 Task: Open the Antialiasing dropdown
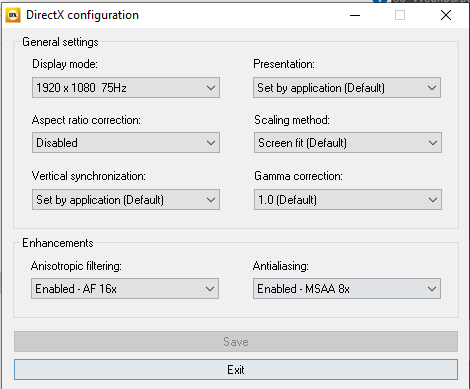[347, 289]
